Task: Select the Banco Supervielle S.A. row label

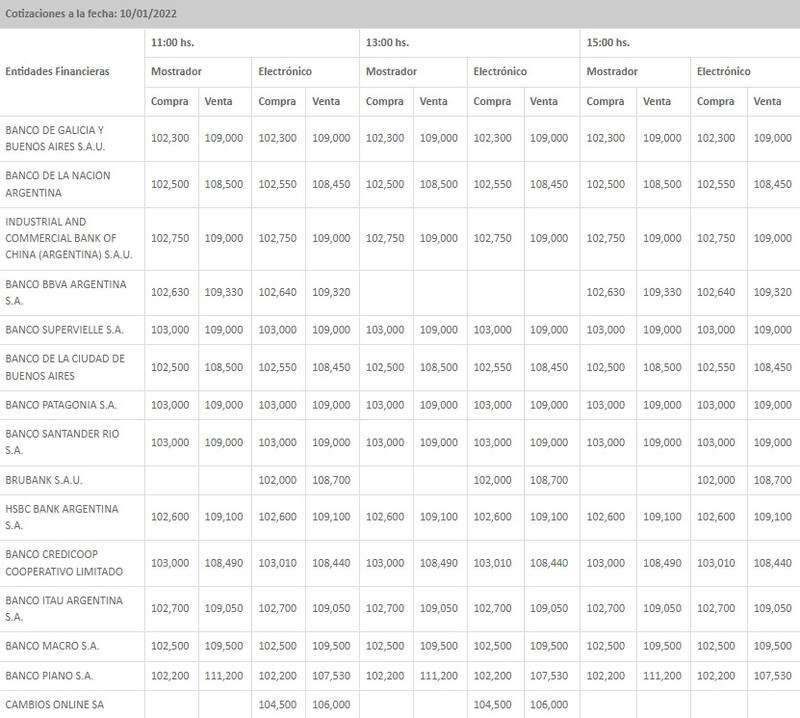Action: 64,329
